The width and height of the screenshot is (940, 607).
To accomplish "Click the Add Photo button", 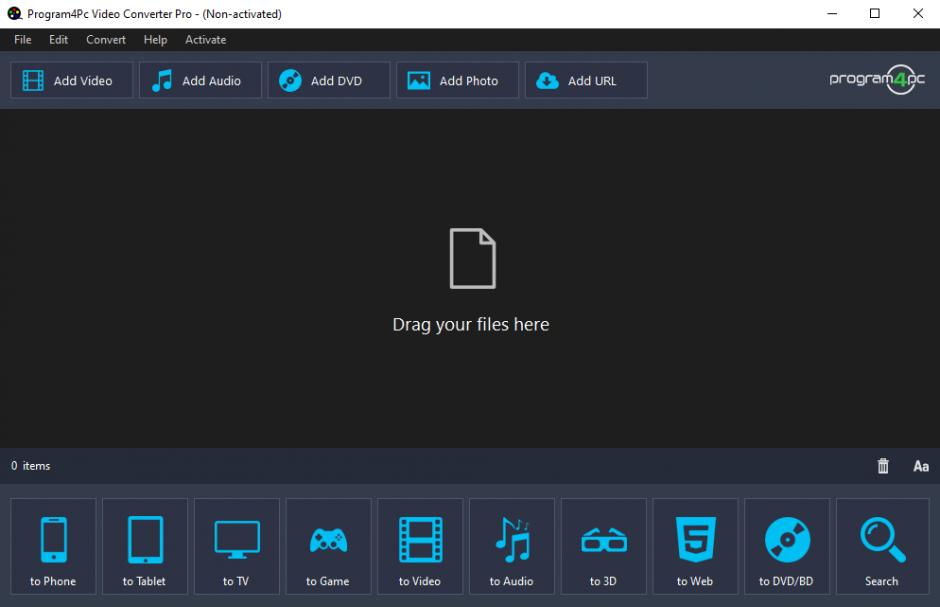I will [x=457, y=80].
